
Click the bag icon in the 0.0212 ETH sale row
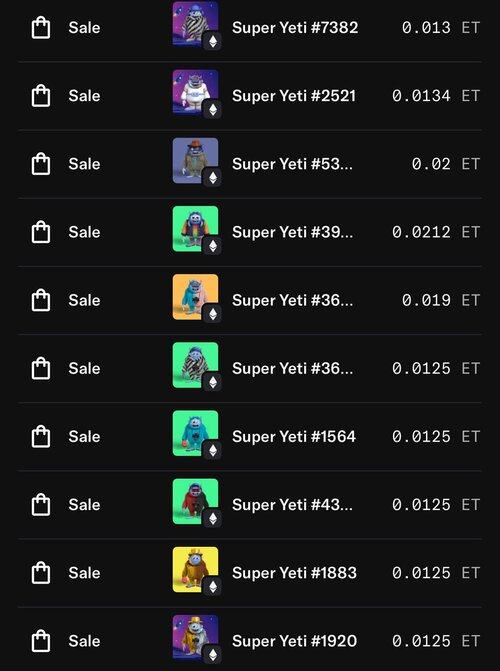tap(41, 232)
